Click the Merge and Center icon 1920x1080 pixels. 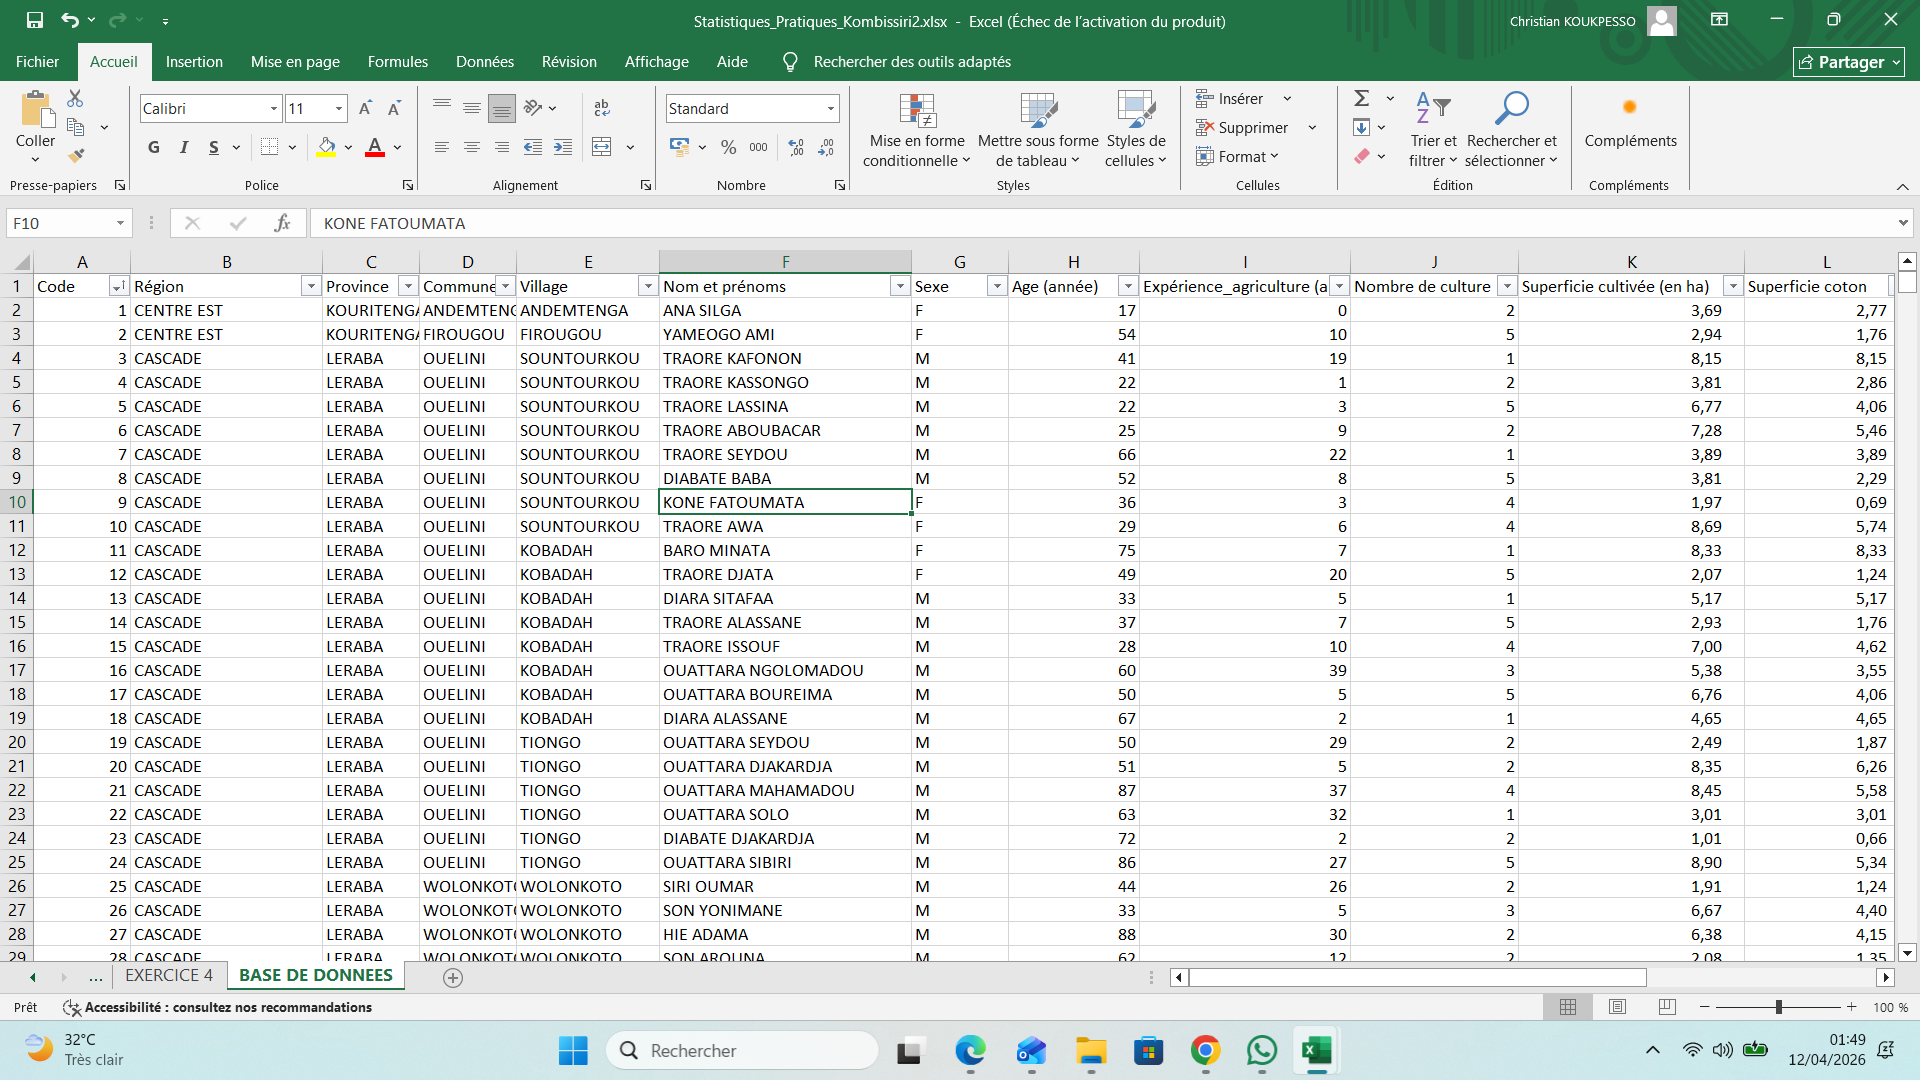(602, 147)
